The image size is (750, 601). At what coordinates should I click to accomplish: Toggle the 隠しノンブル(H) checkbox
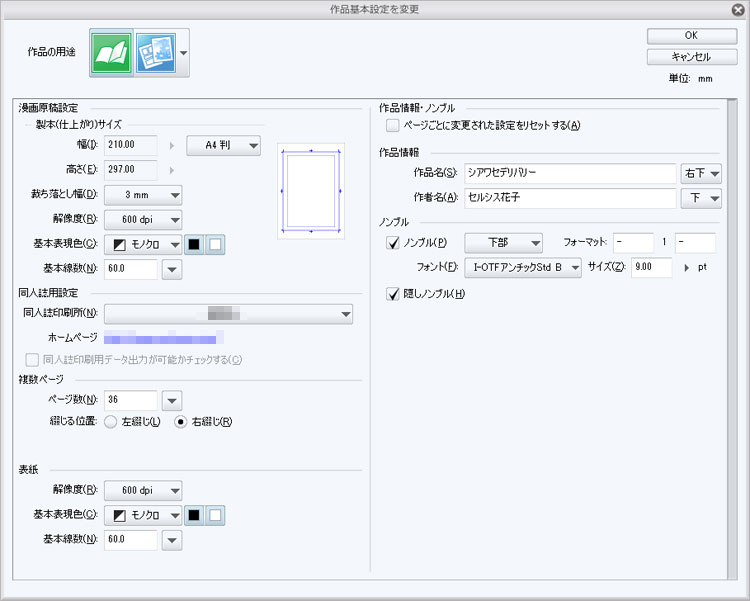(393, 294)
